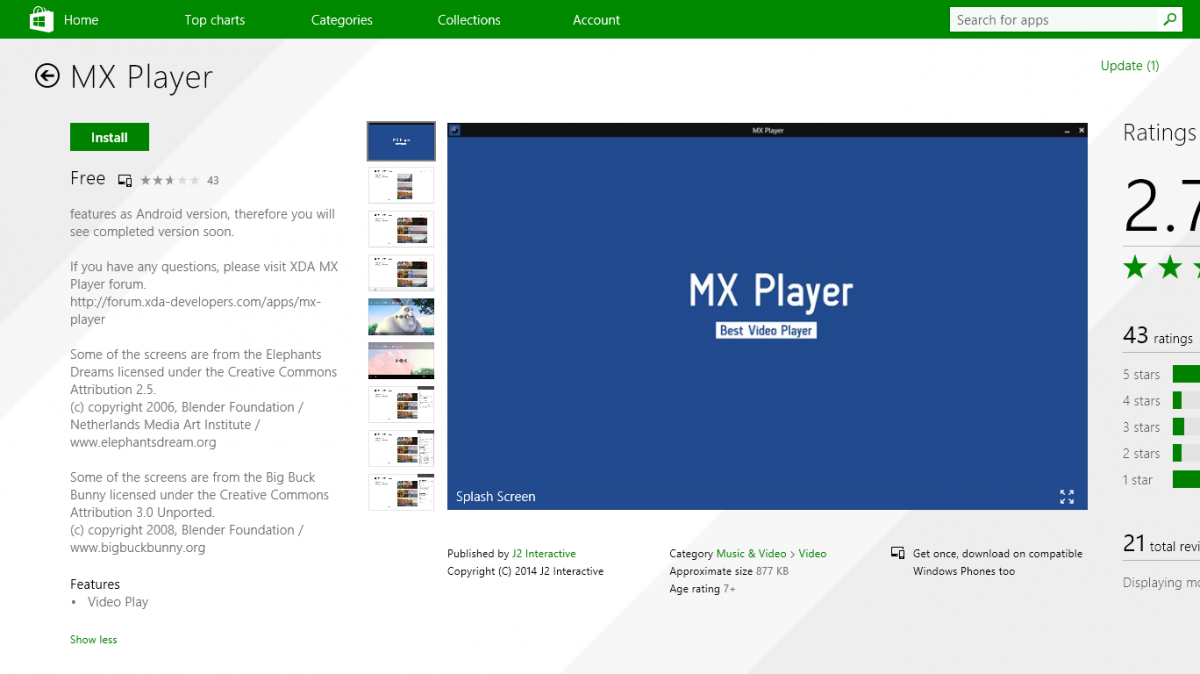Click the Age rating 7+ text
This screenshot has height=674, width=1200.
702,590
